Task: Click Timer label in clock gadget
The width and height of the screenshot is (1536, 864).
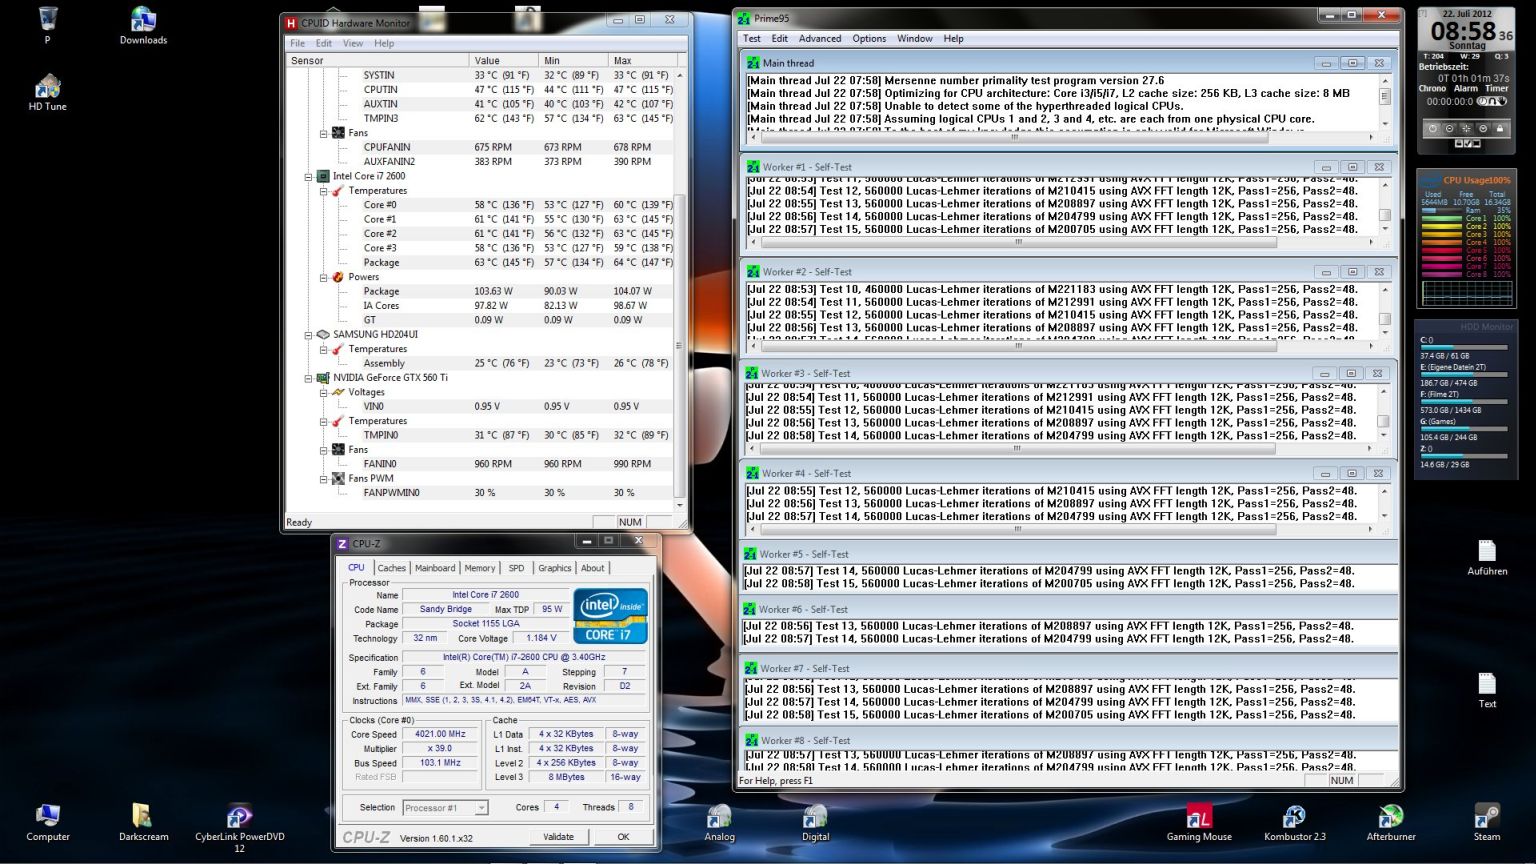Action: (1497, 89)
